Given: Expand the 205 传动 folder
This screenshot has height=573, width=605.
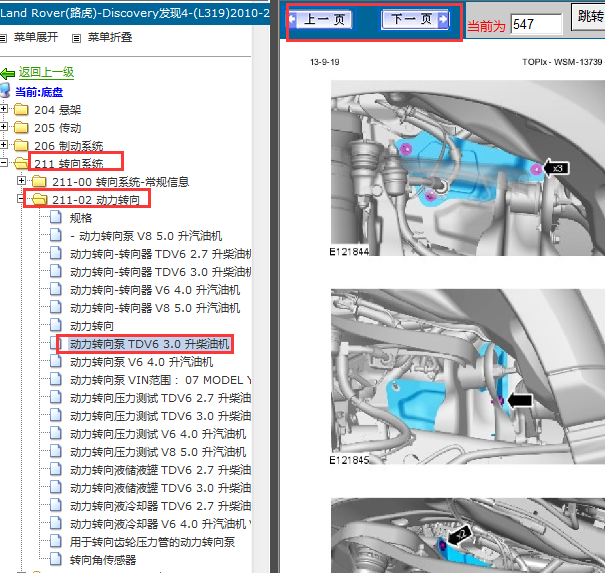Looking at the screenshot, I should [x=3, y=127].
